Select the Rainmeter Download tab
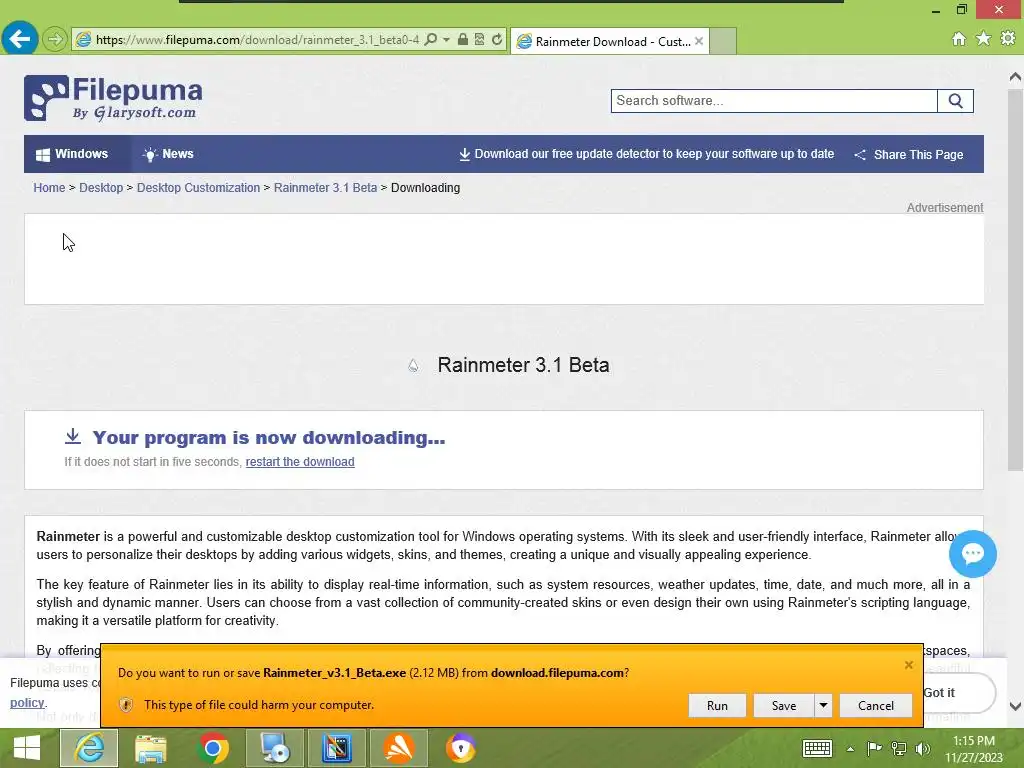Screen dimensions: 1024x768 tap(609, 41)
